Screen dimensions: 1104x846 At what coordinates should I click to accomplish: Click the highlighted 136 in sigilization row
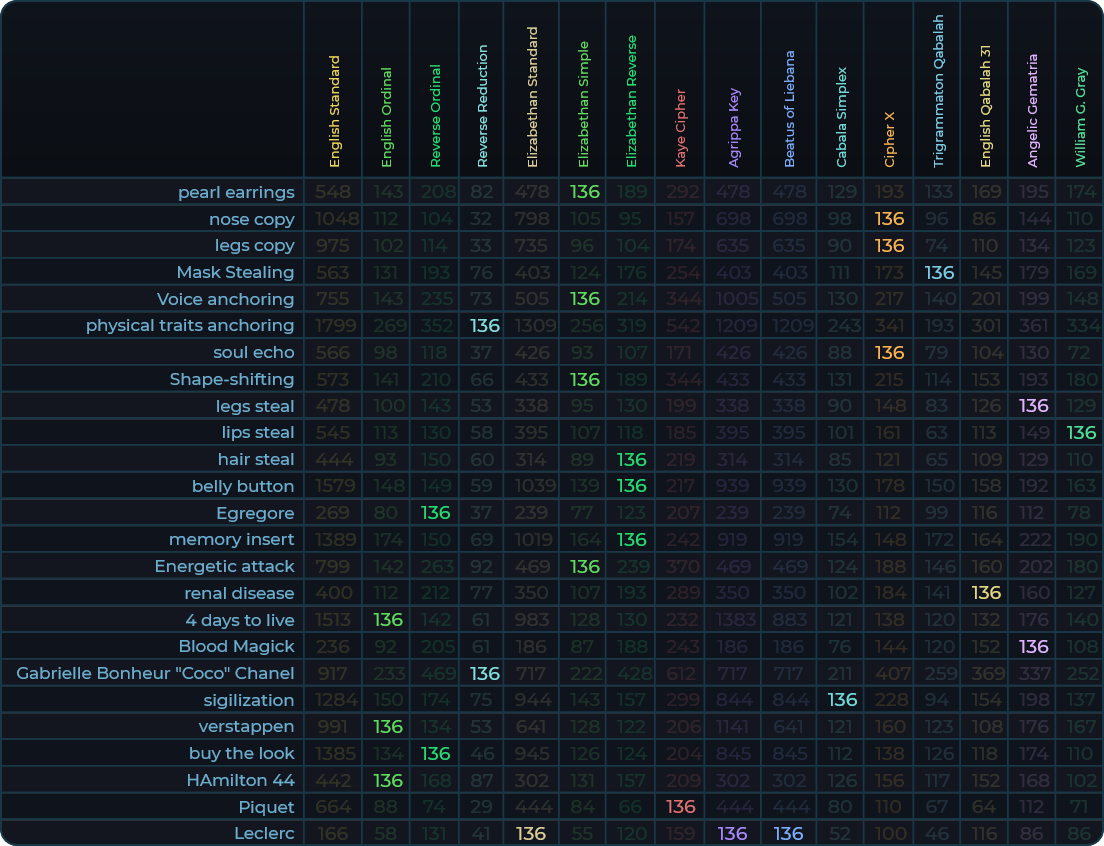[x=842, y=700]
